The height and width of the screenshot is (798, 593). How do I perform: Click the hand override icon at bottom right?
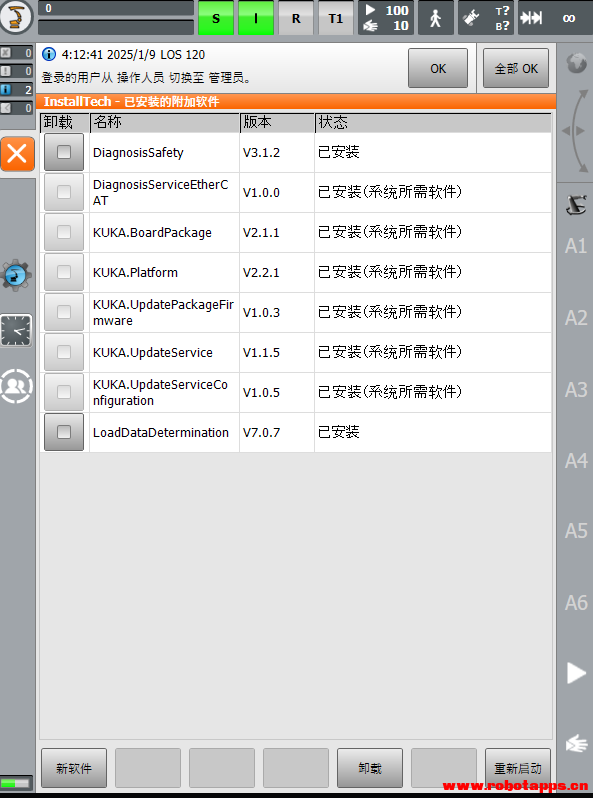tap(577, 745)
